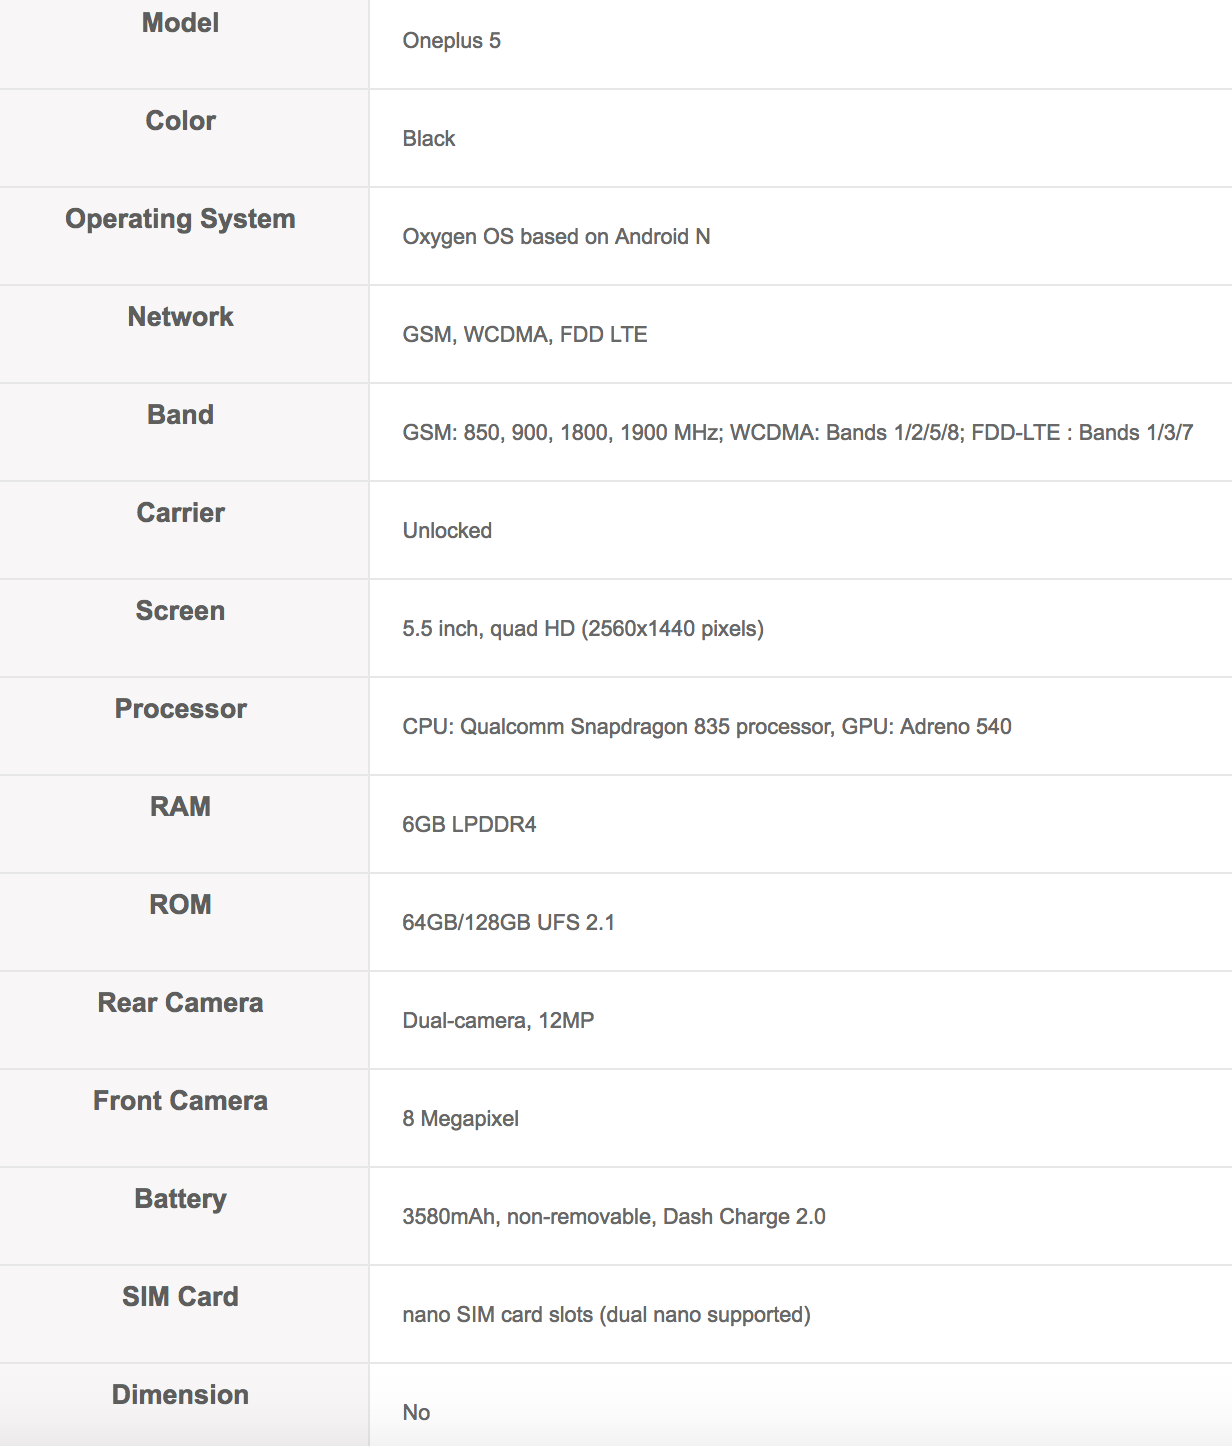The image size is (1232, 1446).
Task: Select the 'GSM, WCDMA, FDD LTE' value
Action: tap(524, 335)
